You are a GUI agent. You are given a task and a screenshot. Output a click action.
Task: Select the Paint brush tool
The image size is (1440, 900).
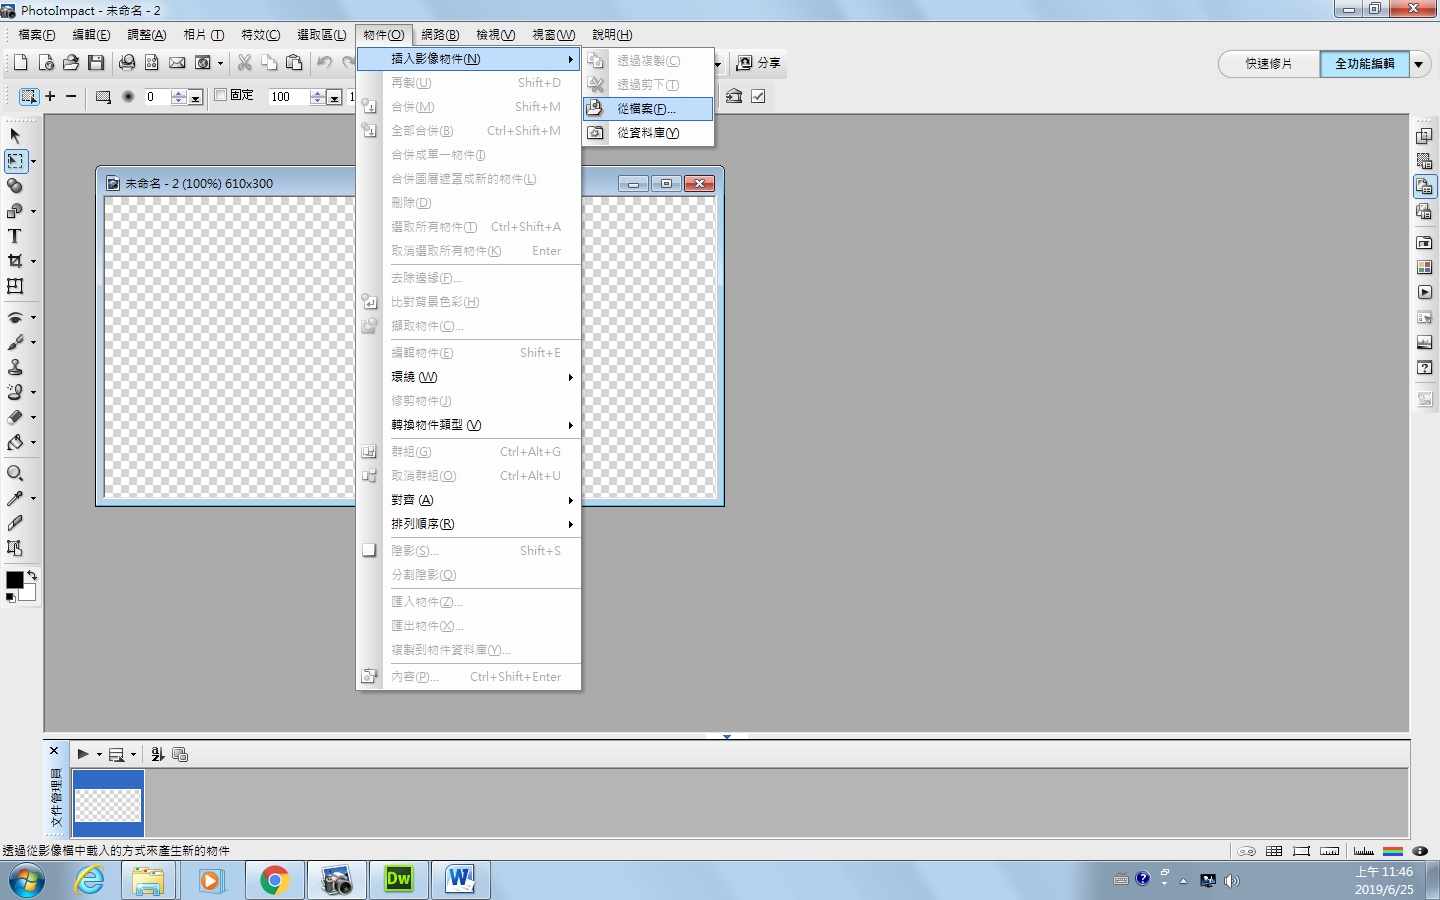[x=15, y=342]
